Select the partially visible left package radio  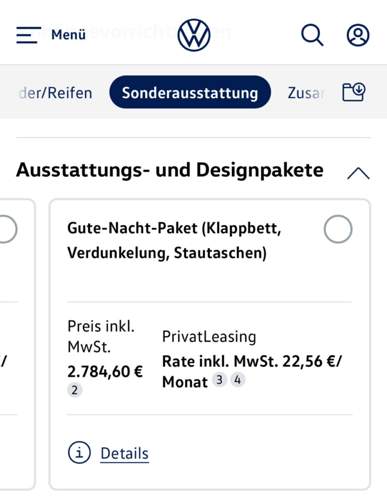7,229
